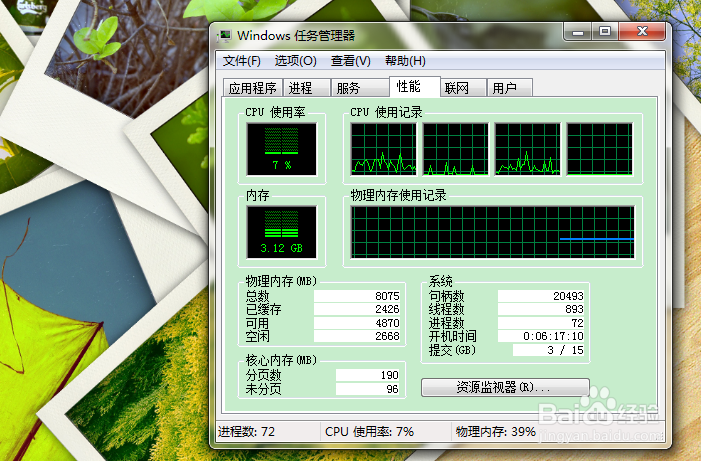Image resolution: width=701 pixels, height=461 pixels.
Task: Open the 文件(F) menu
Action: 241,61
